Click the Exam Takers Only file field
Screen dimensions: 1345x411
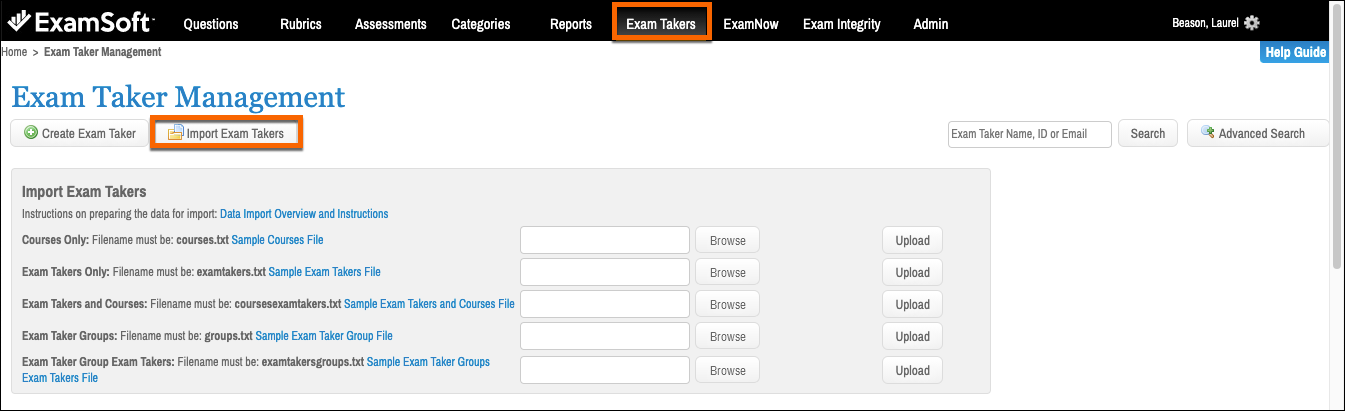pos(605,272)
